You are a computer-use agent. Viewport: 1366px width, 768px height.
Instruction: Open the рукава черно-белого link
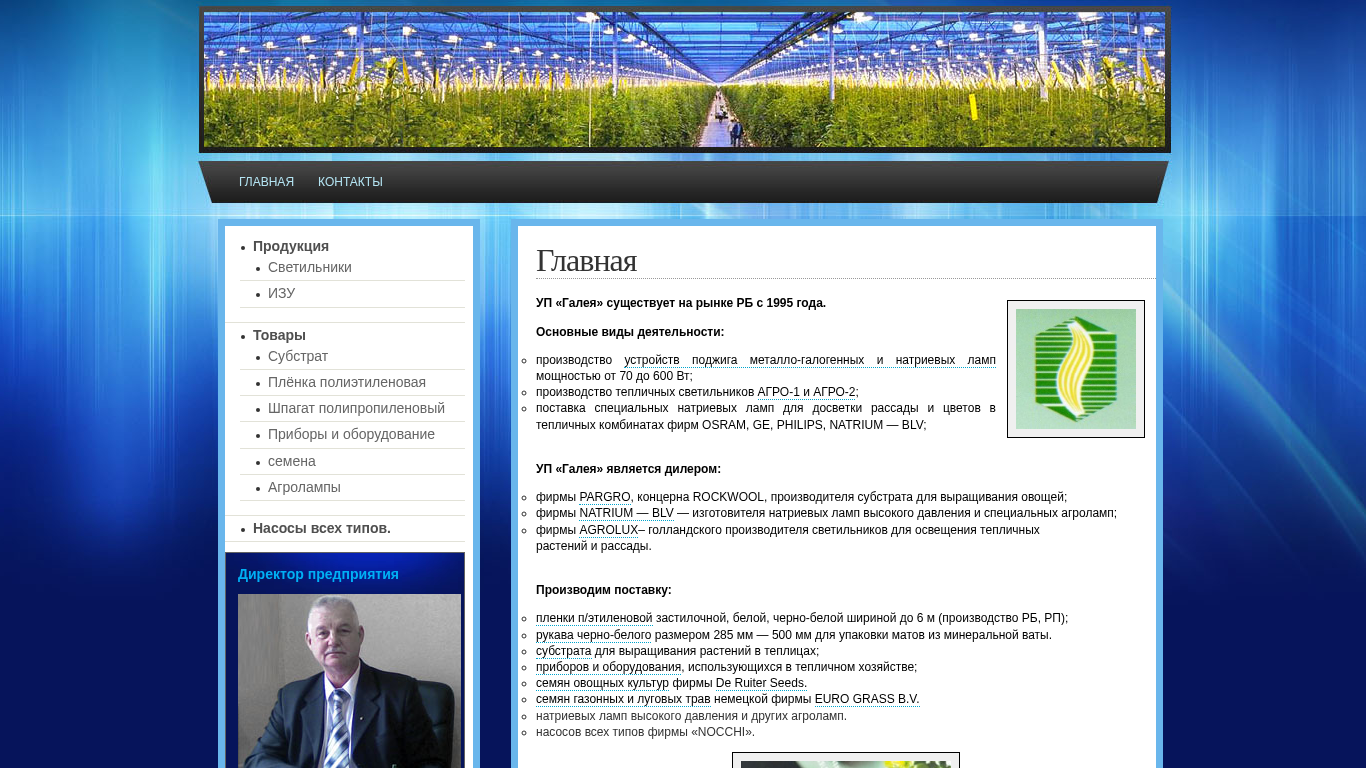click(x=594, y=635)
